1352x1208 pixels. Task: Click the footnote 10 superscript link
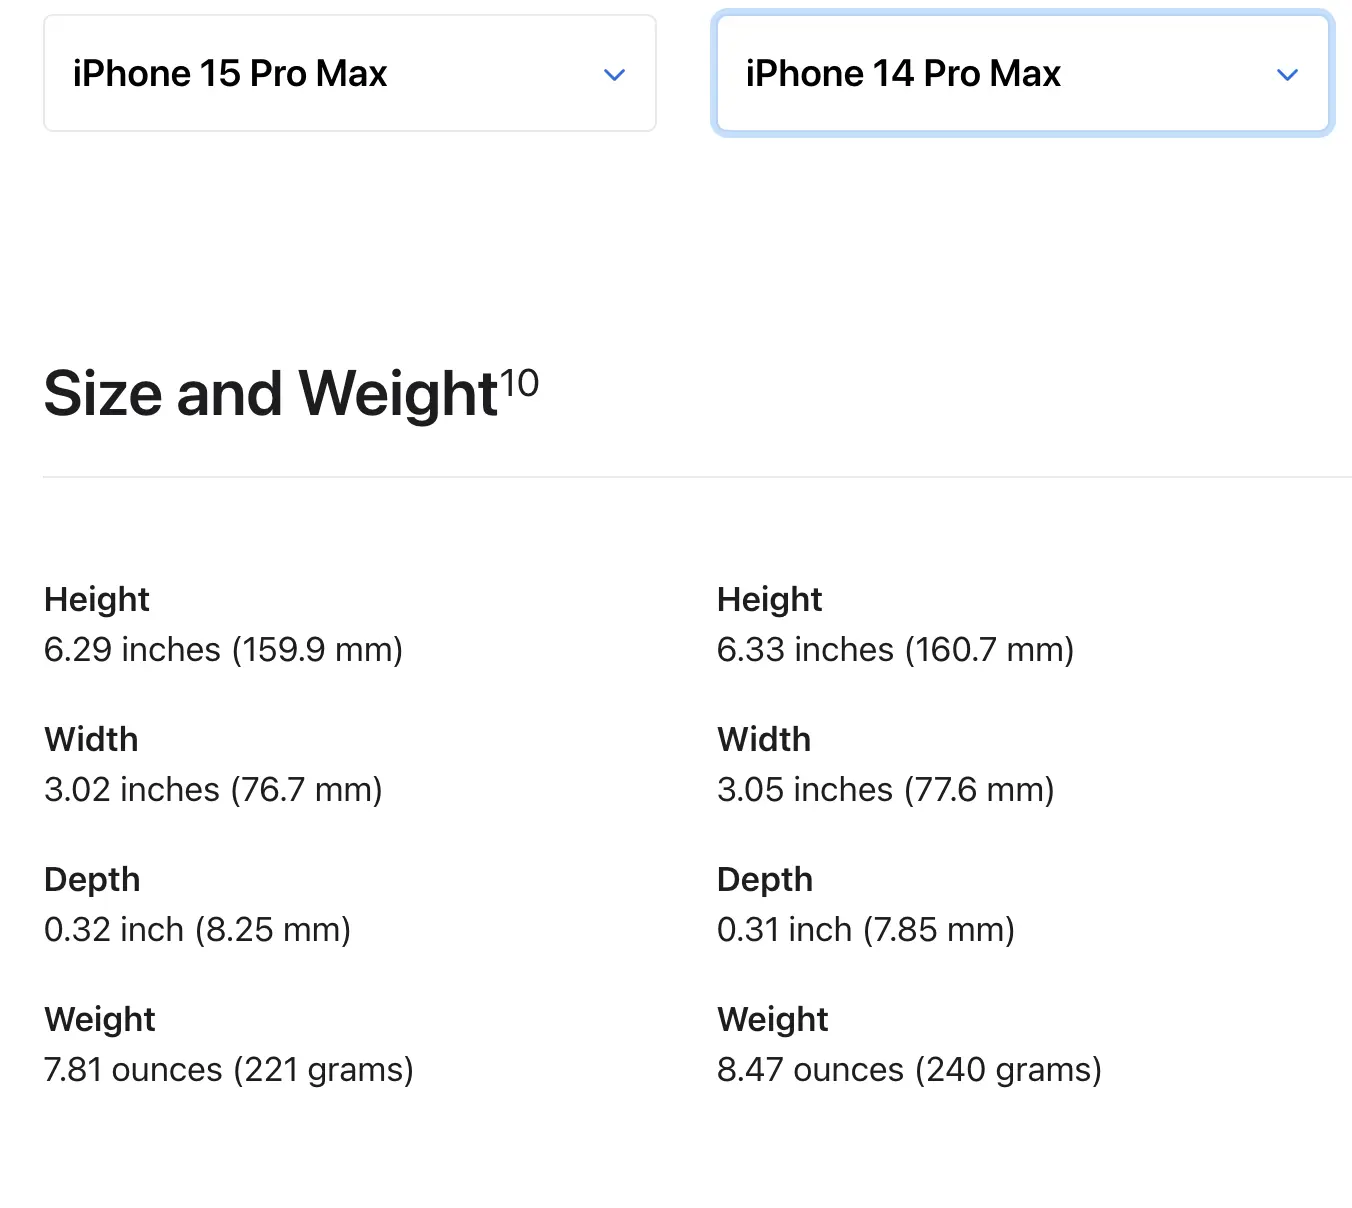click(x=521, y=382)
